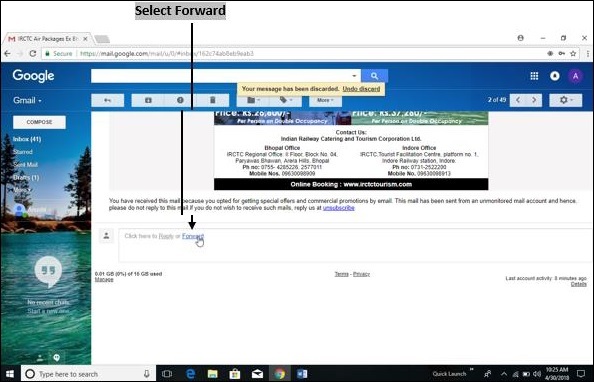Reload the page with refresh icon
The width and height of the screenshot is (594, 382).
point(33,53)
